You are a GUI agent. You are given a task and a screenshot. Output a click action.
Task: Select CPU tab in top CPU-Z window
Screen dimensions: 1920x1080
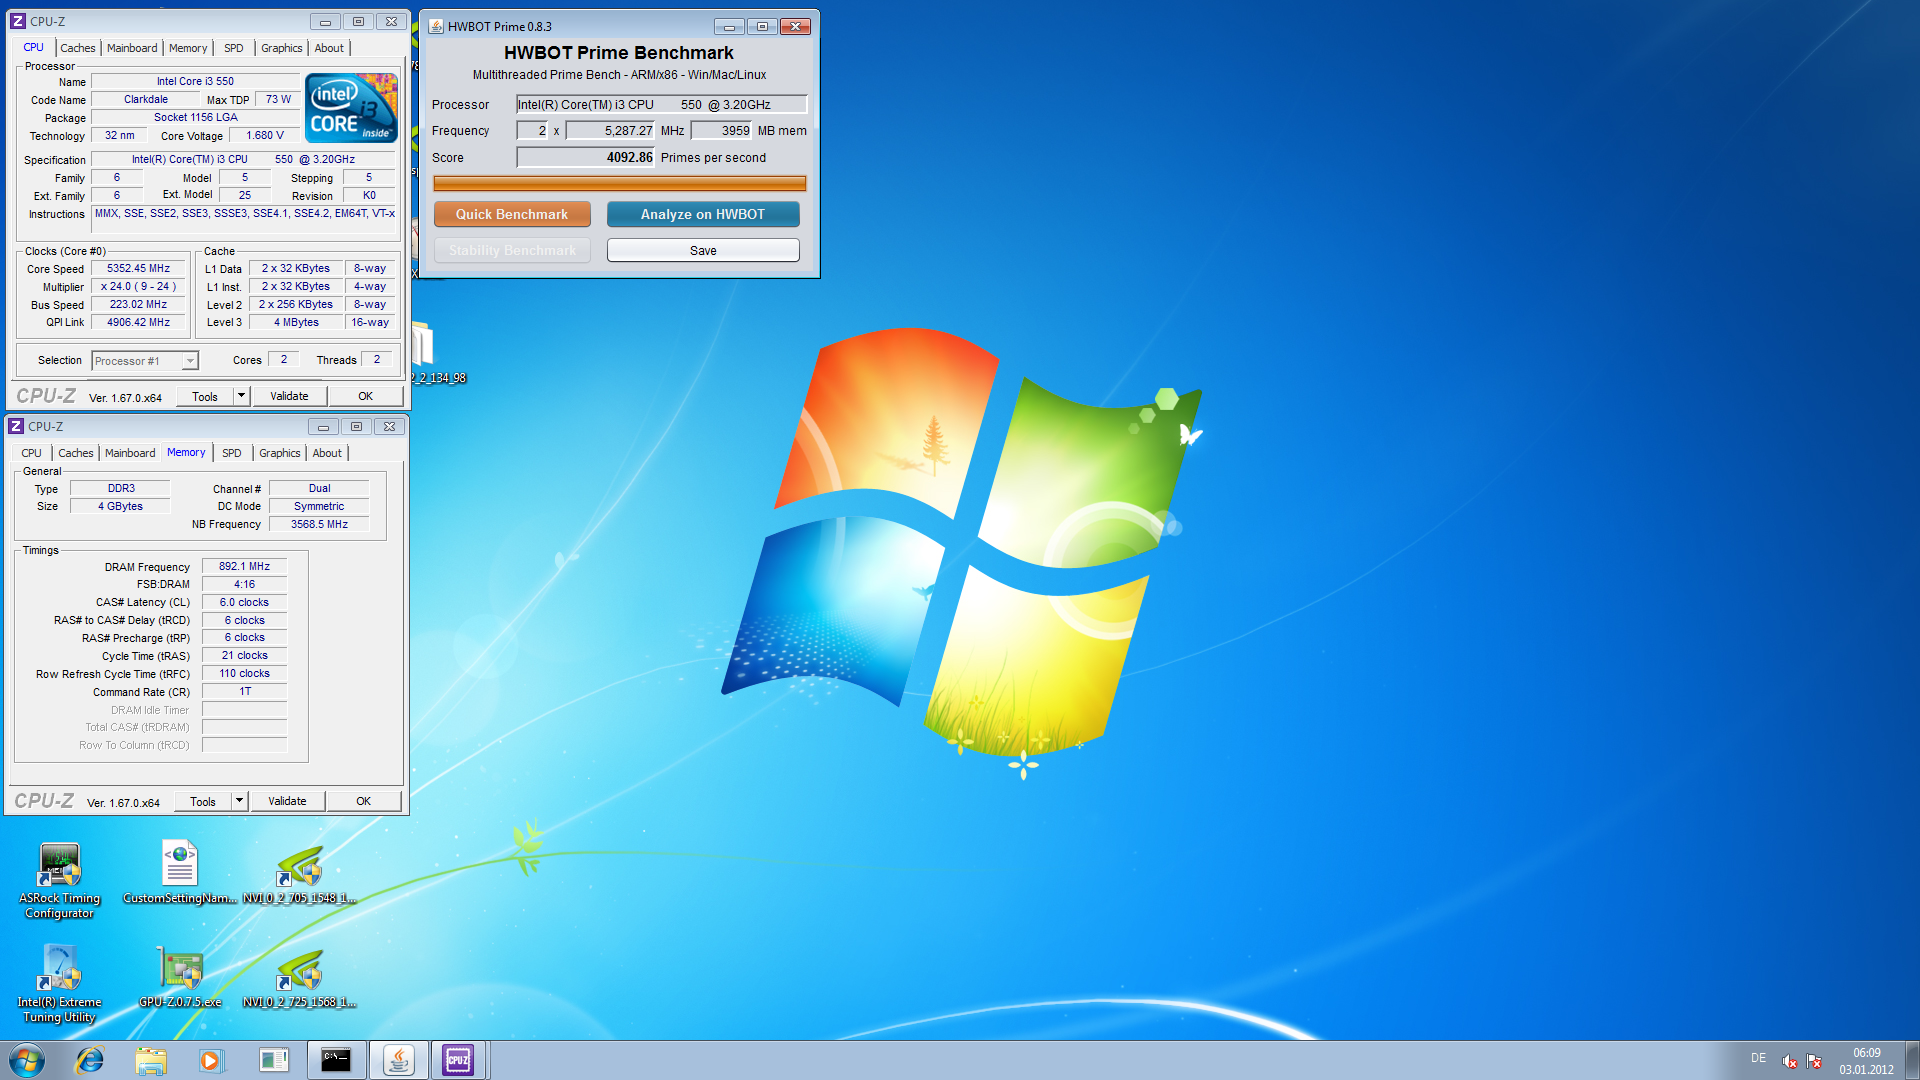33,47
